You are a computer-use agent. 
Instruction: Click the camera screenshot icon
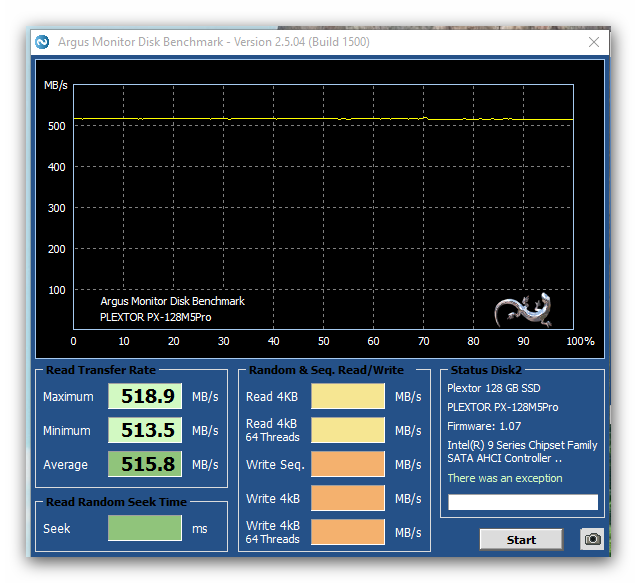[x=592, y=539]
